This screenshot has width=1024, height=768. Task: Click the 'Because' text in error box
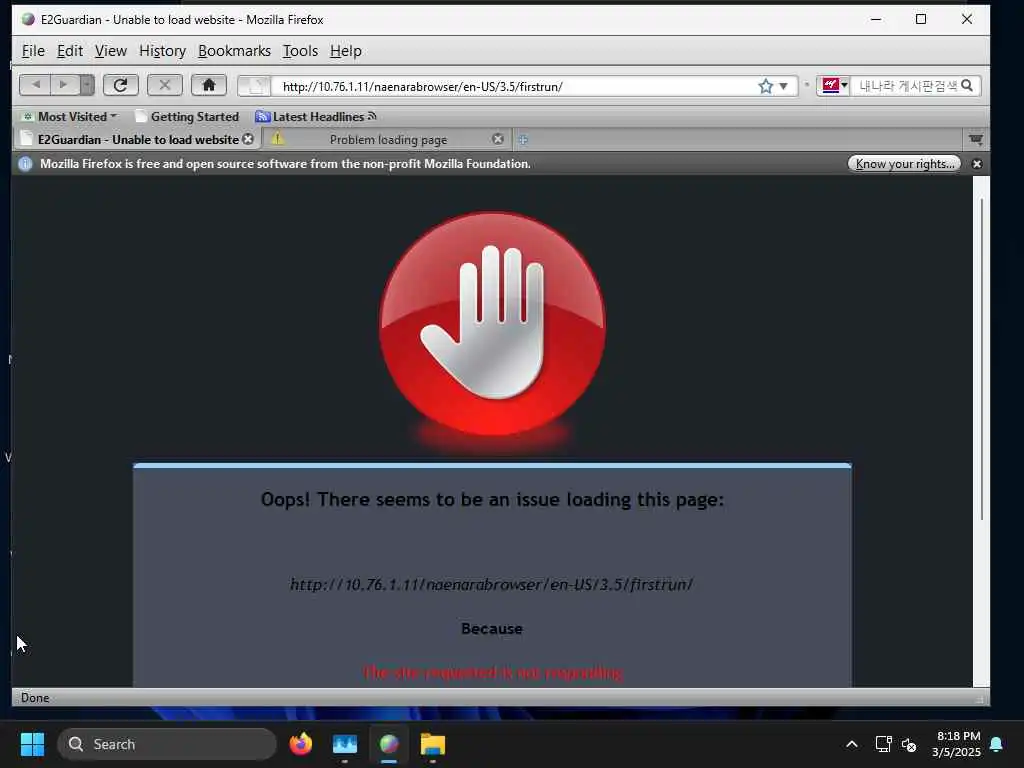[492, 628]
